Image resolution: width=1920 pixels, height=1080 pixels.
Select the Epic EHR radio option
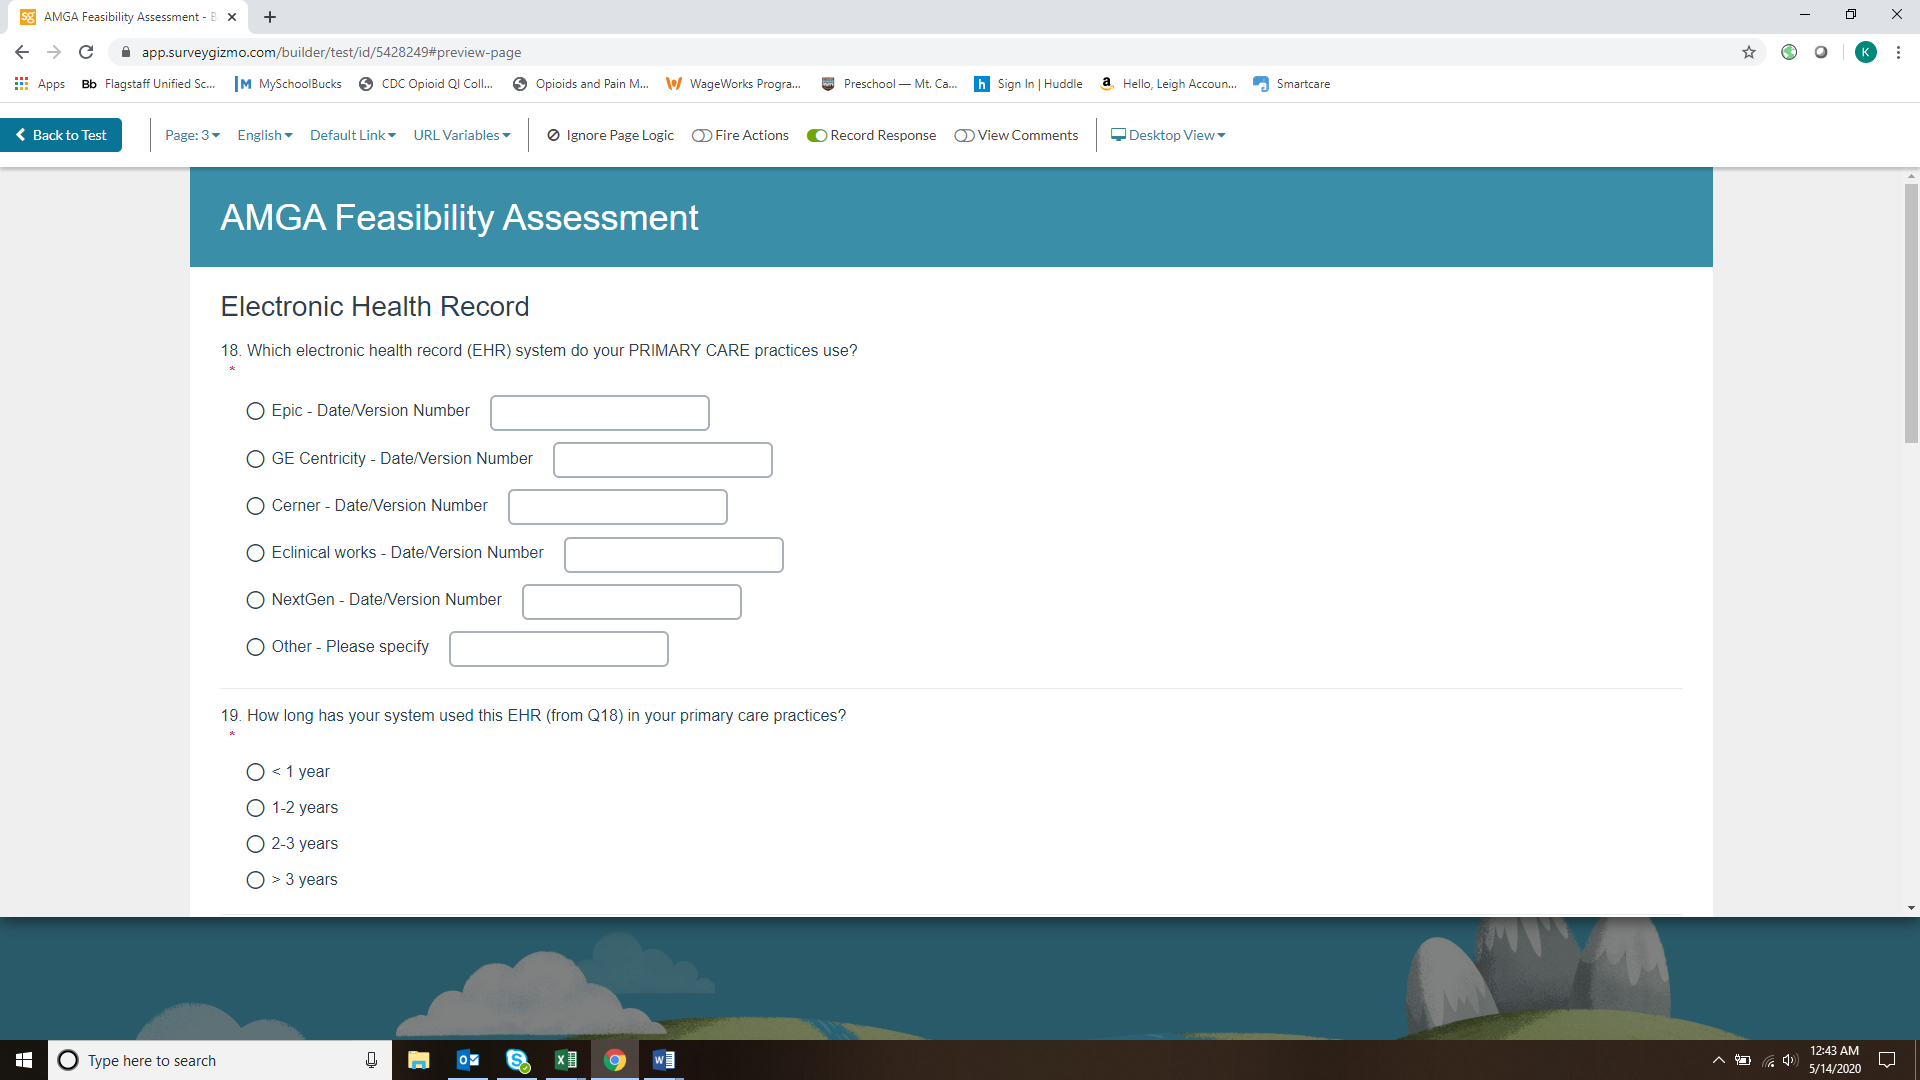255,411
